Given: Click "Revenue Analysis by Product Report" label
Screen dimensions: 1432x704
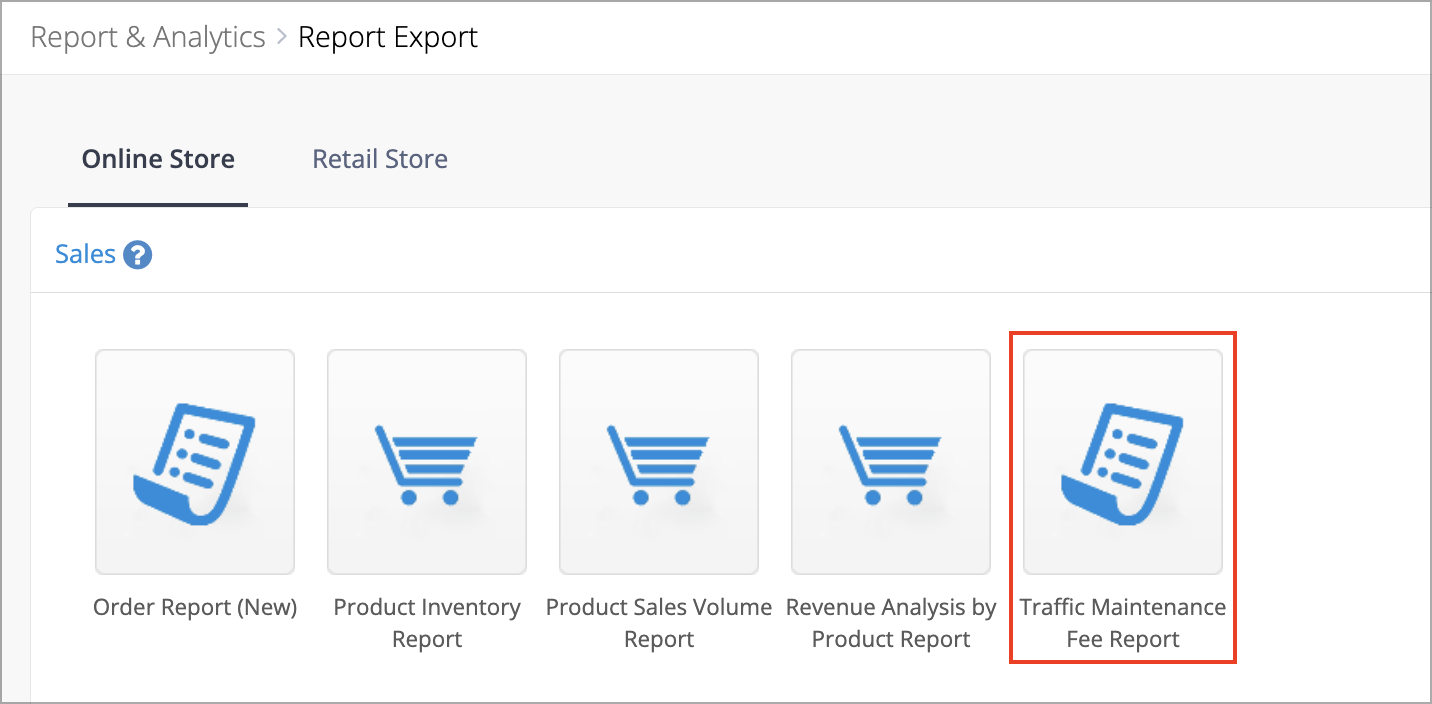Looking at the screenshot, I should pos(891,623).
